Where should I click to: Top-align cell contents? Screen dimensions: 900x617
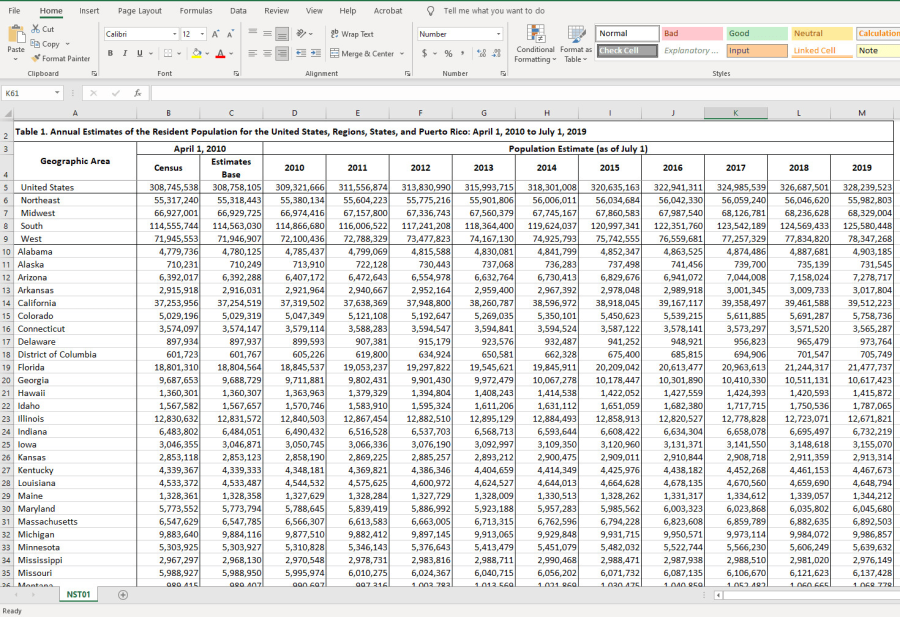point(253,33)
